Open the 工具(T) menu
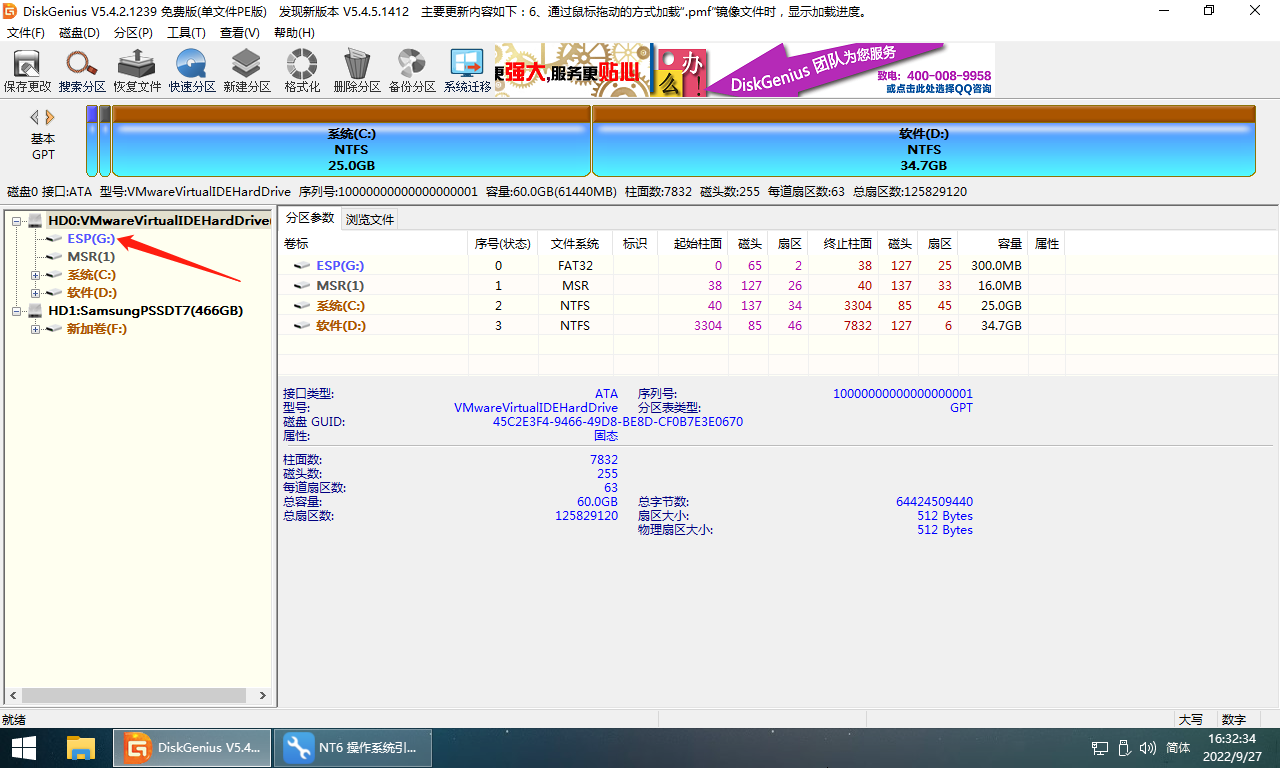The width and height of the screenshot is (1280, 768). tap(186, 33)
